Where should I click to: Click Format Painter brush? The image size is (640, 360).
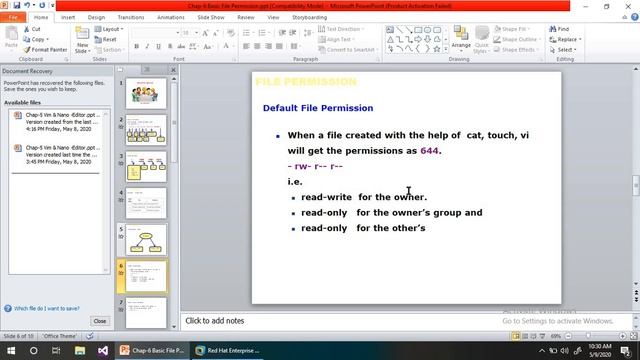[x=45, y=49]
